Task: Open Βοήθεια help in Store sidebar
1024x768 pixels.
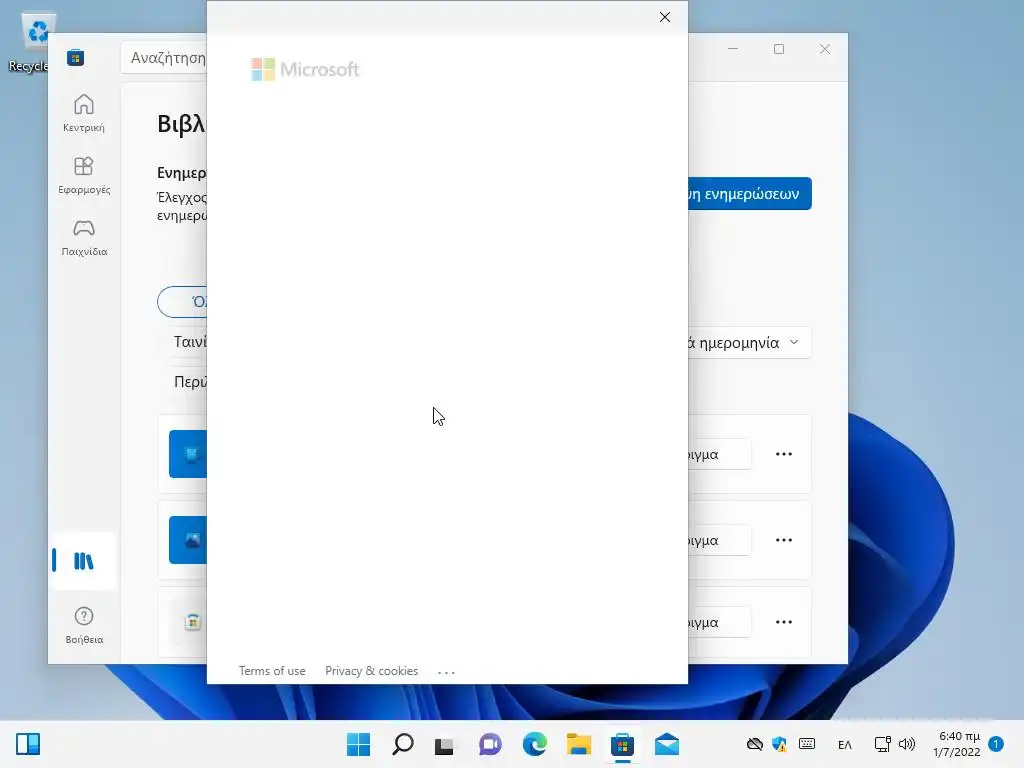Action: tap(84, 625)
